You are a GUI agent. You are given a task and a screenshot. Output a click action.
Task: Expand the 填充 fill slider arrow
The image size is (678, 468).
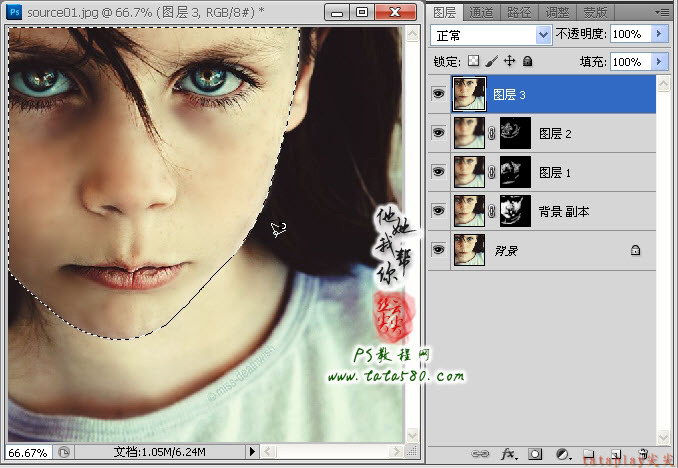click(659, 62)
